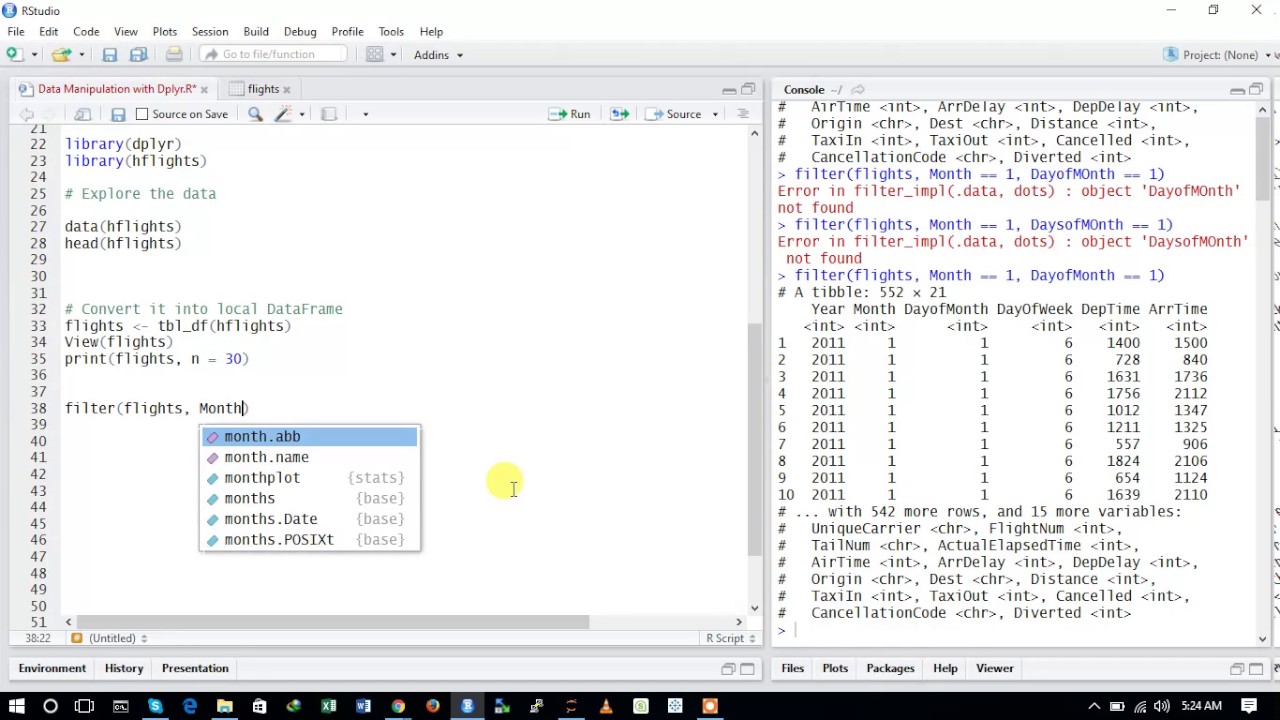This screenshot has height=720, width=1280.
Task: Click the Open File folder icon
Action: pos(61,55)
